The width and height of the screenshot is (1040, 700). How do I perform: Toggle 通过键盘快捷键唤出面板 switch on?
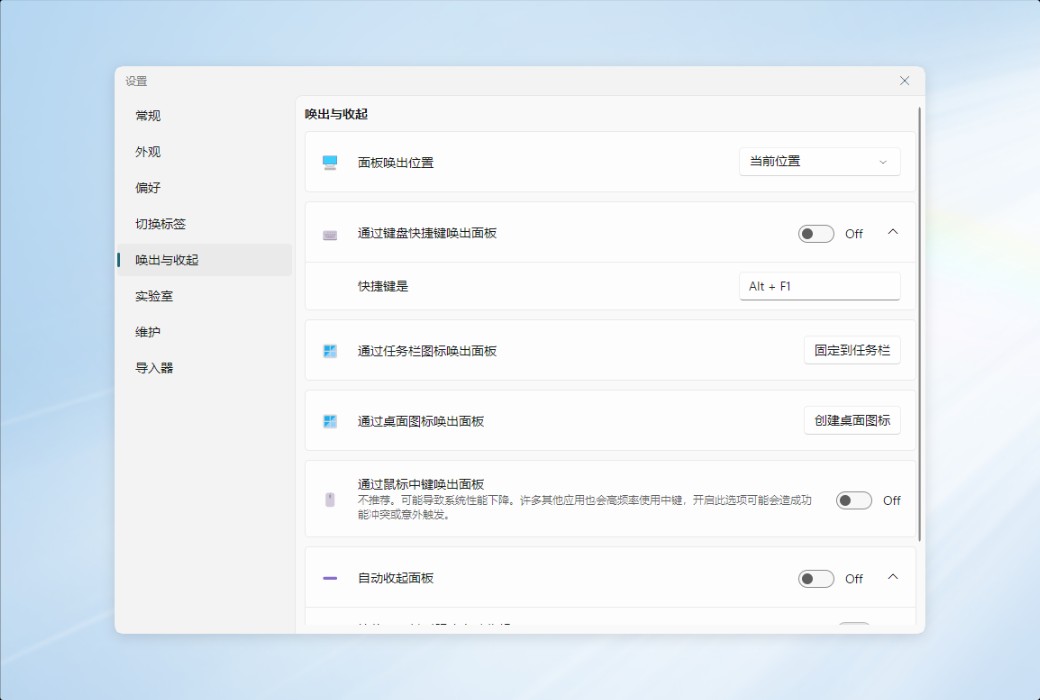click(816, 234)
